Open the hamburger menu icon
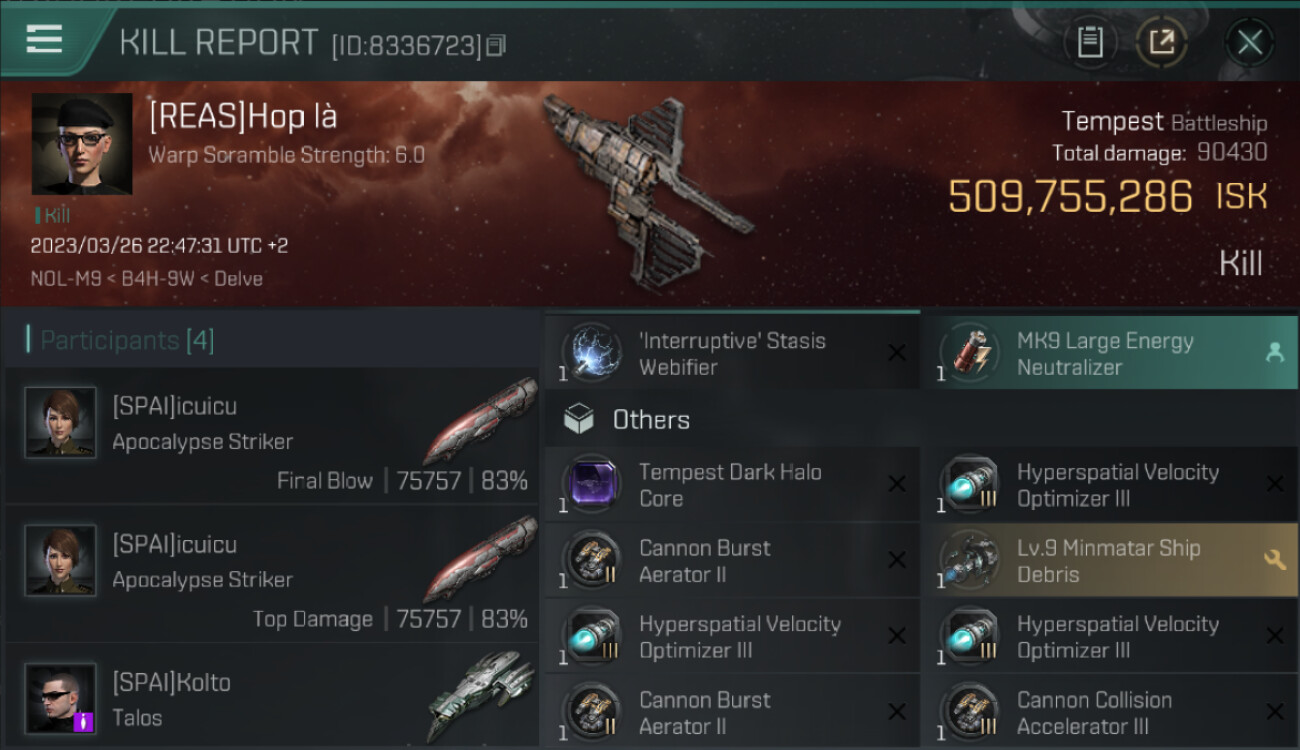Screen dimensions: 1300x750 (44, 40)
